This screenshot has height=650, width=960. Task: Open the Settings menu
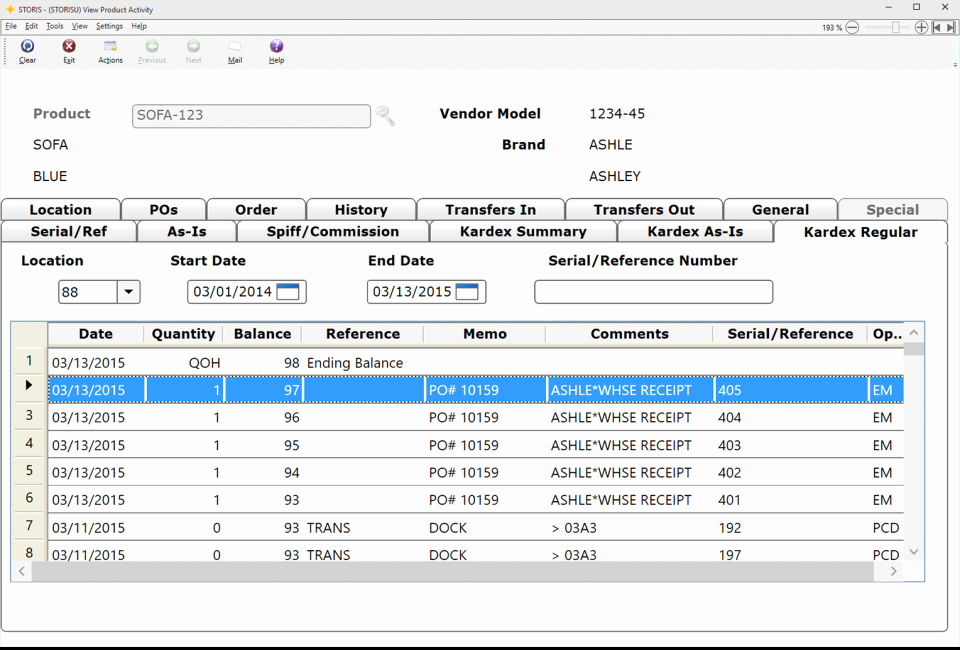(110, 26)
